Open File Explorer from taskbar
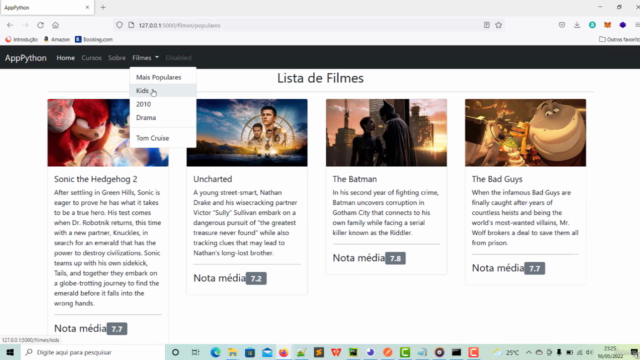Image resolution: width=640 pixels, height=360 pixels. (x=233, y=352)
